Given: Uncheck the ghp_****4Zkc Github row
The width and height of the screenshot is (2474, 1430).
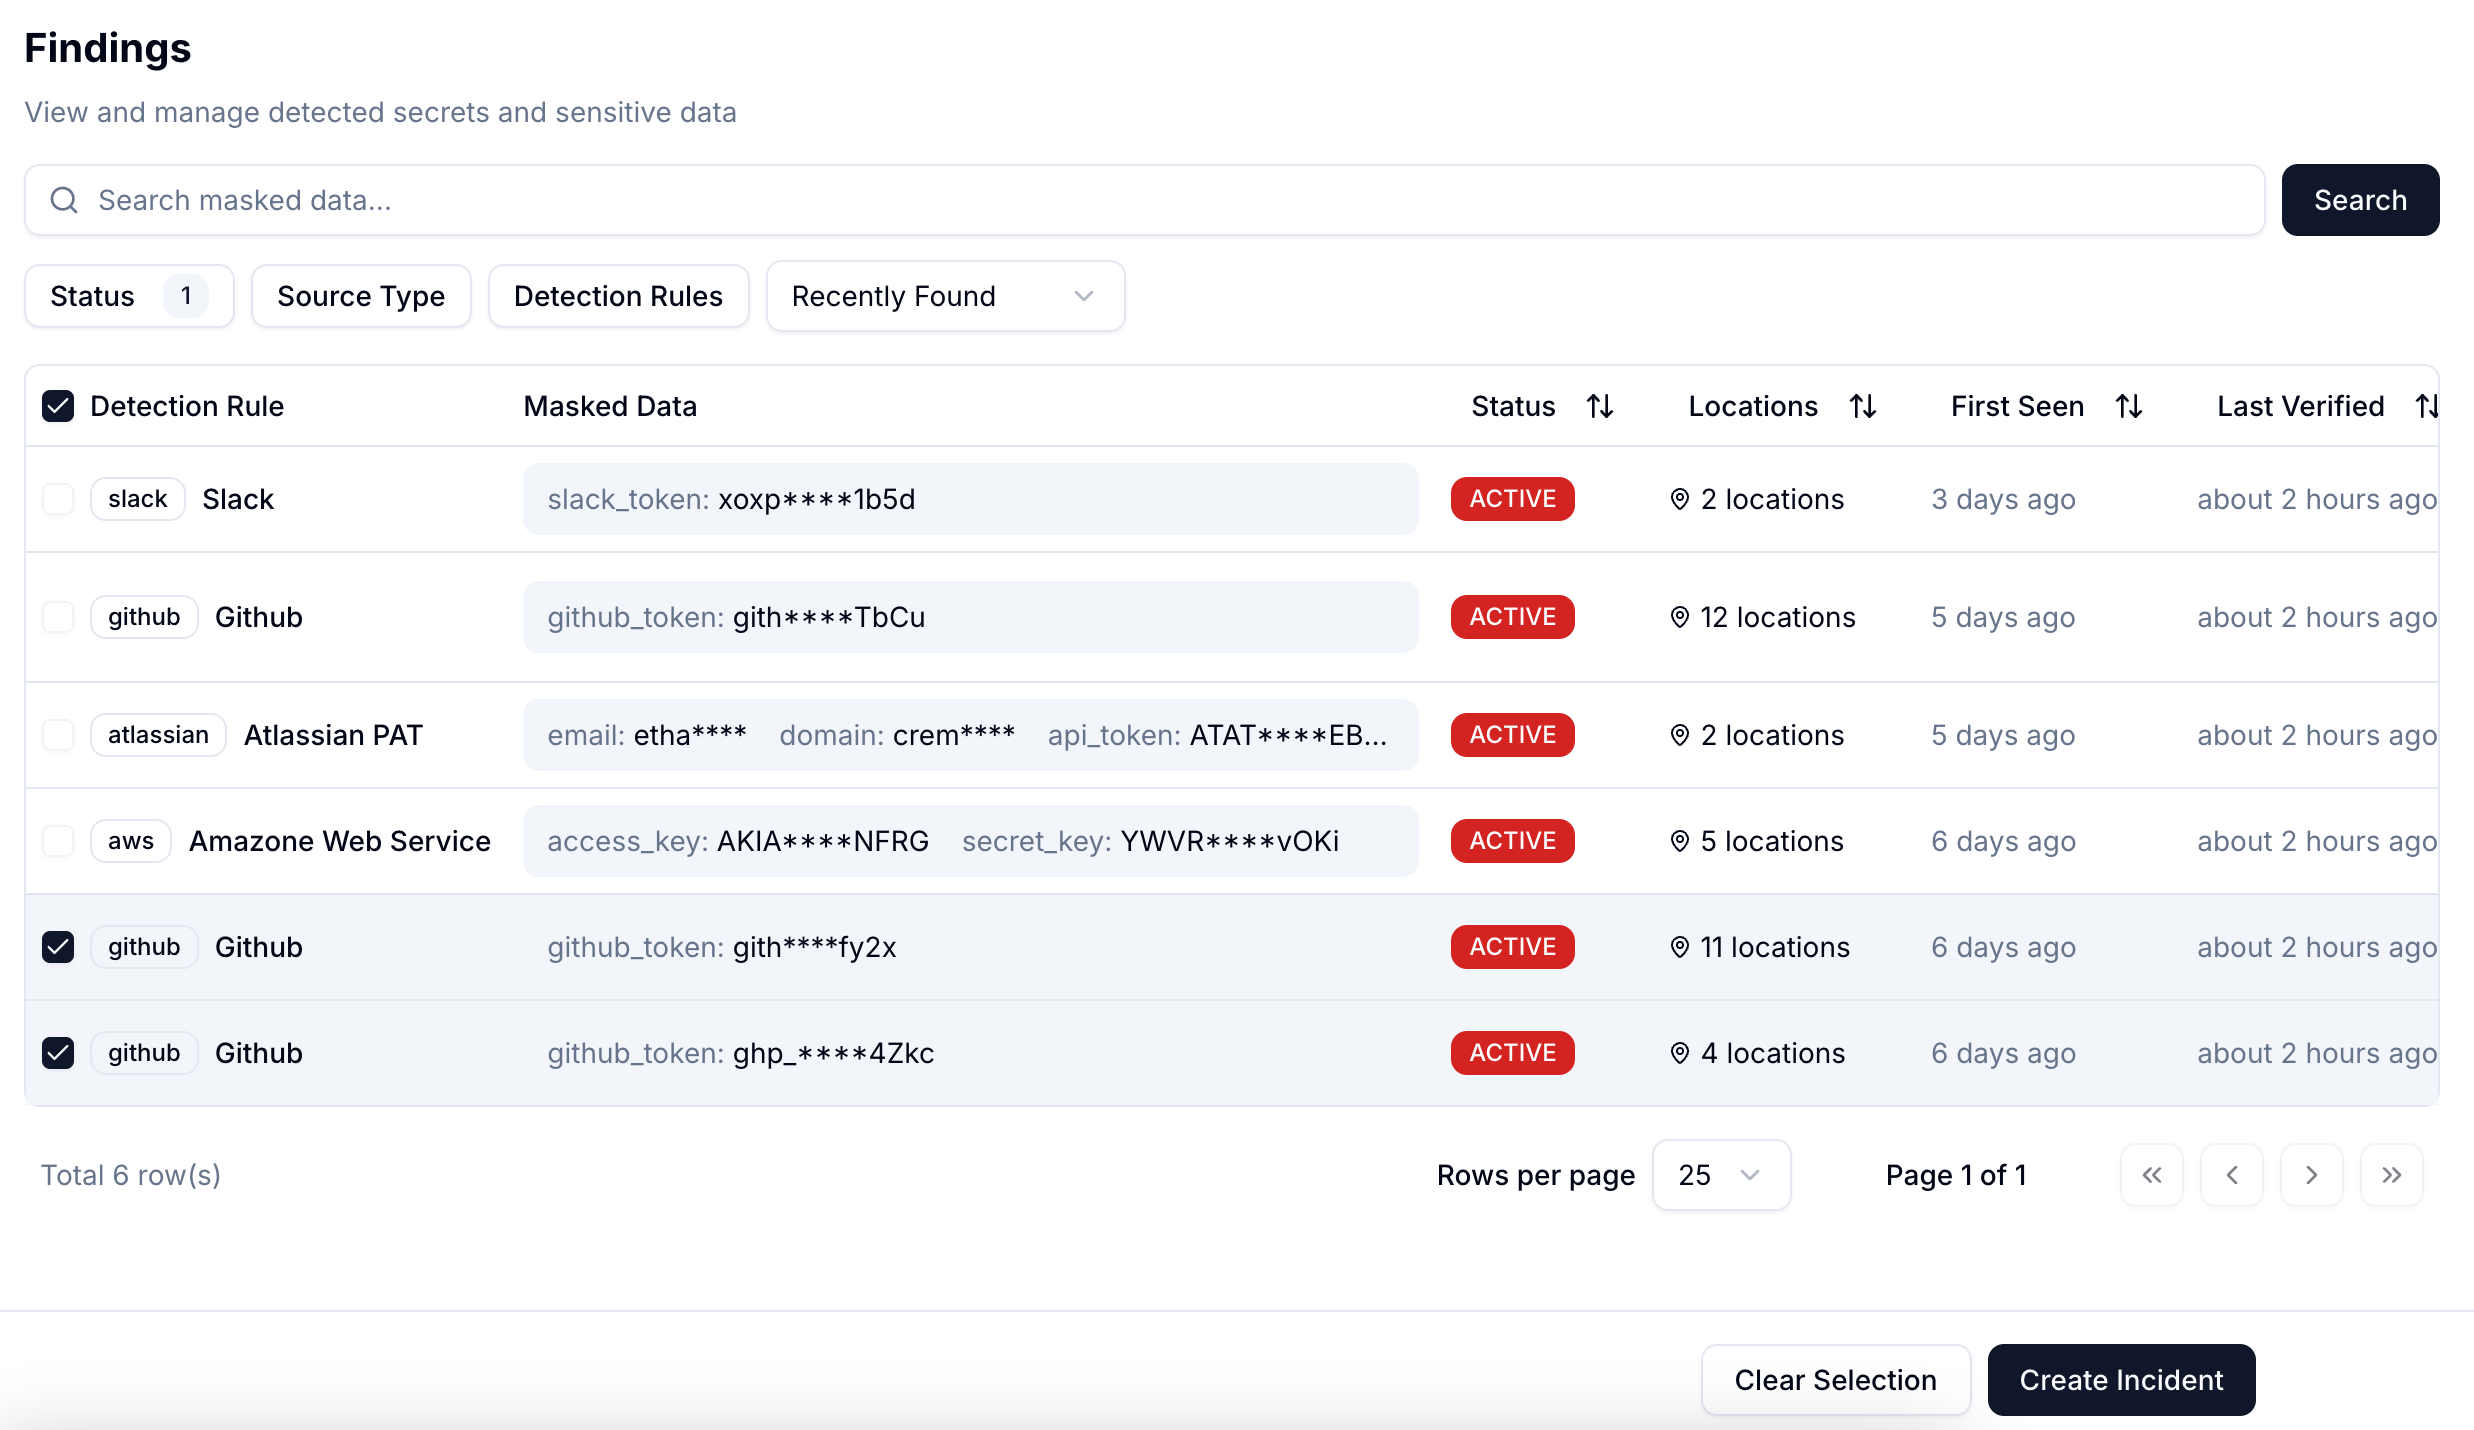Looking at the screenshot, I should click(58, 1053).
